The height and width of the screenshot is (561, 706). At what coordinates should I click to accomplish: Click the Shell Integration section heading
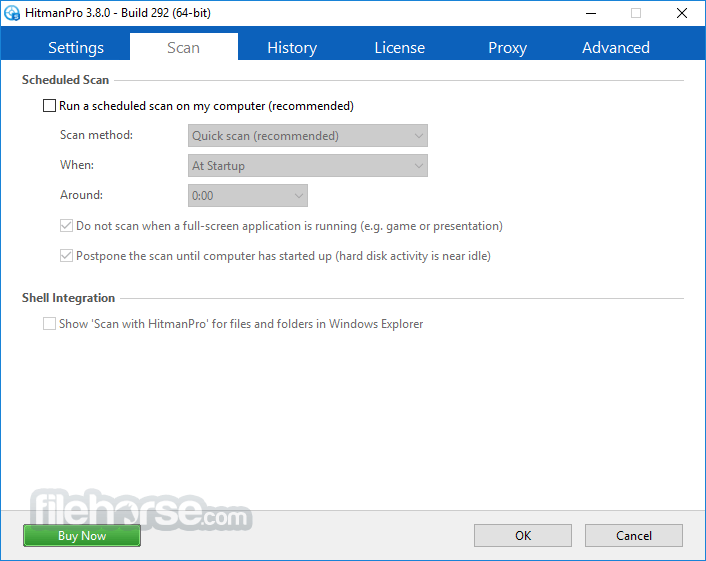68,298
